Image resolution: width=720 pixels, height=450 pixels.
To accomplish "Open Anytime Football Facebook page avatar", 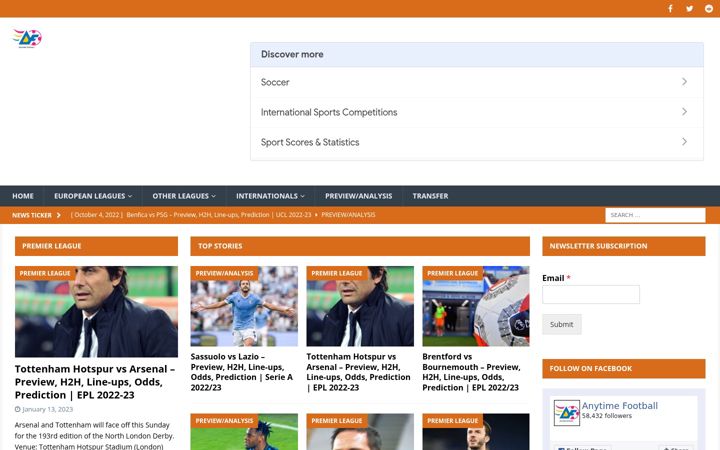I will point(566,412).
